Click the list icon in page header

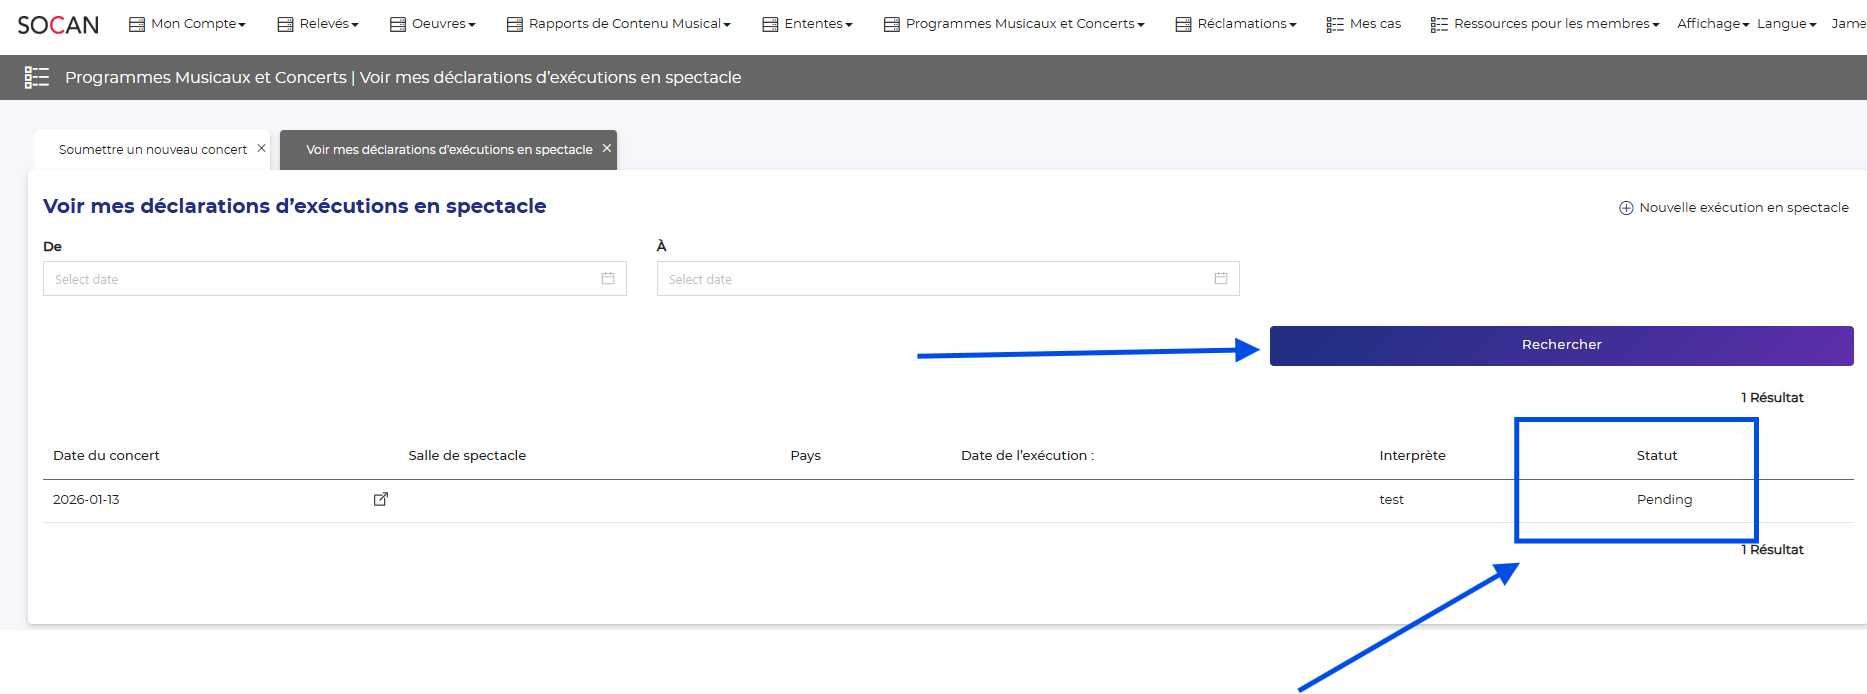coord(37,77)
